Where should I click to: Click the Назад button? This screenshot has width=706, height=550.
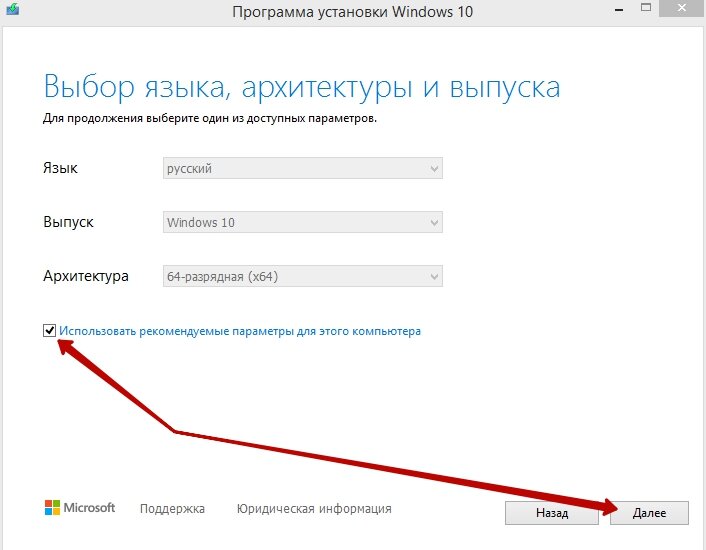tap(552, 513)
